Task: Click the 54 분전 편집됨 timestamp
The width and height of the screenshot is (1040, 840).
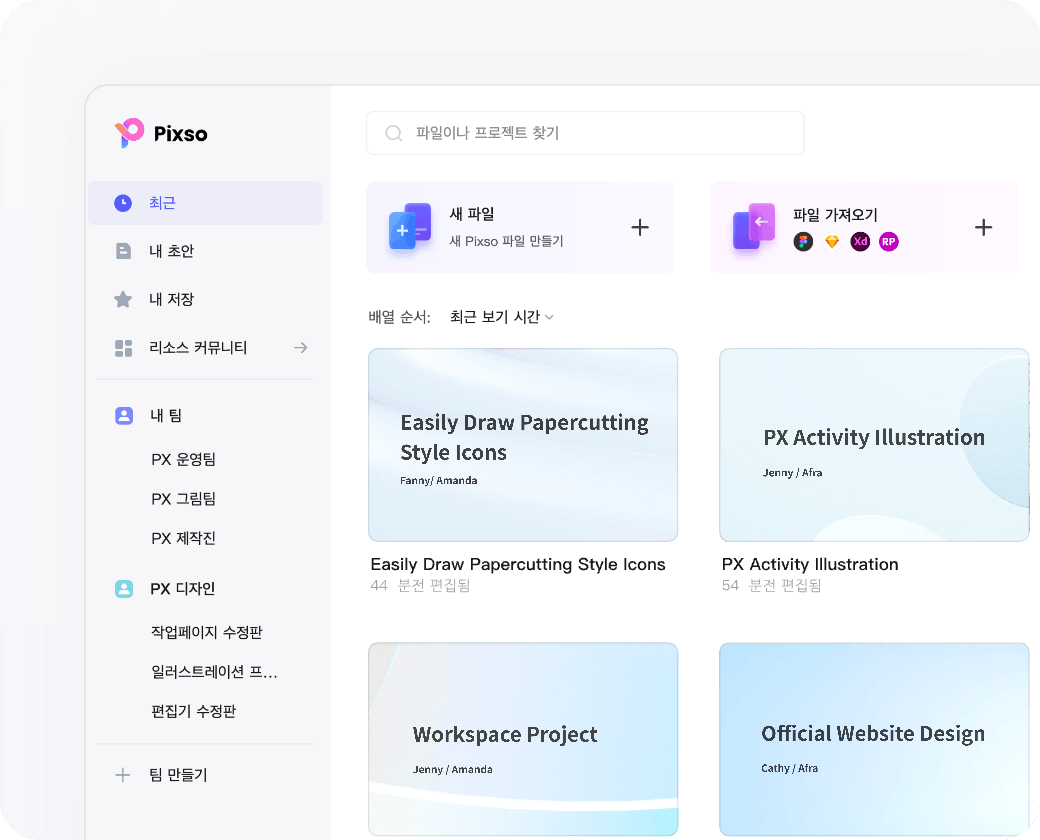Action: (771, 585)
